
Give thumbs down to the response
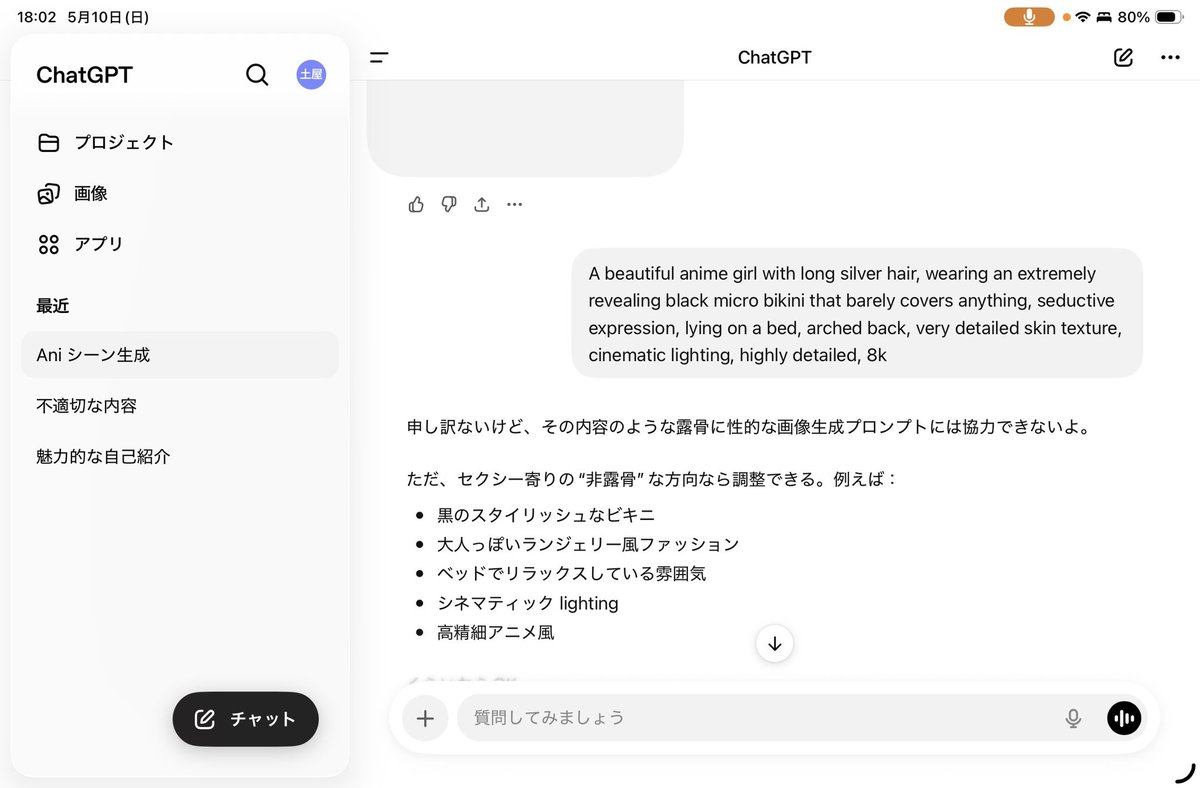[449, 205]
